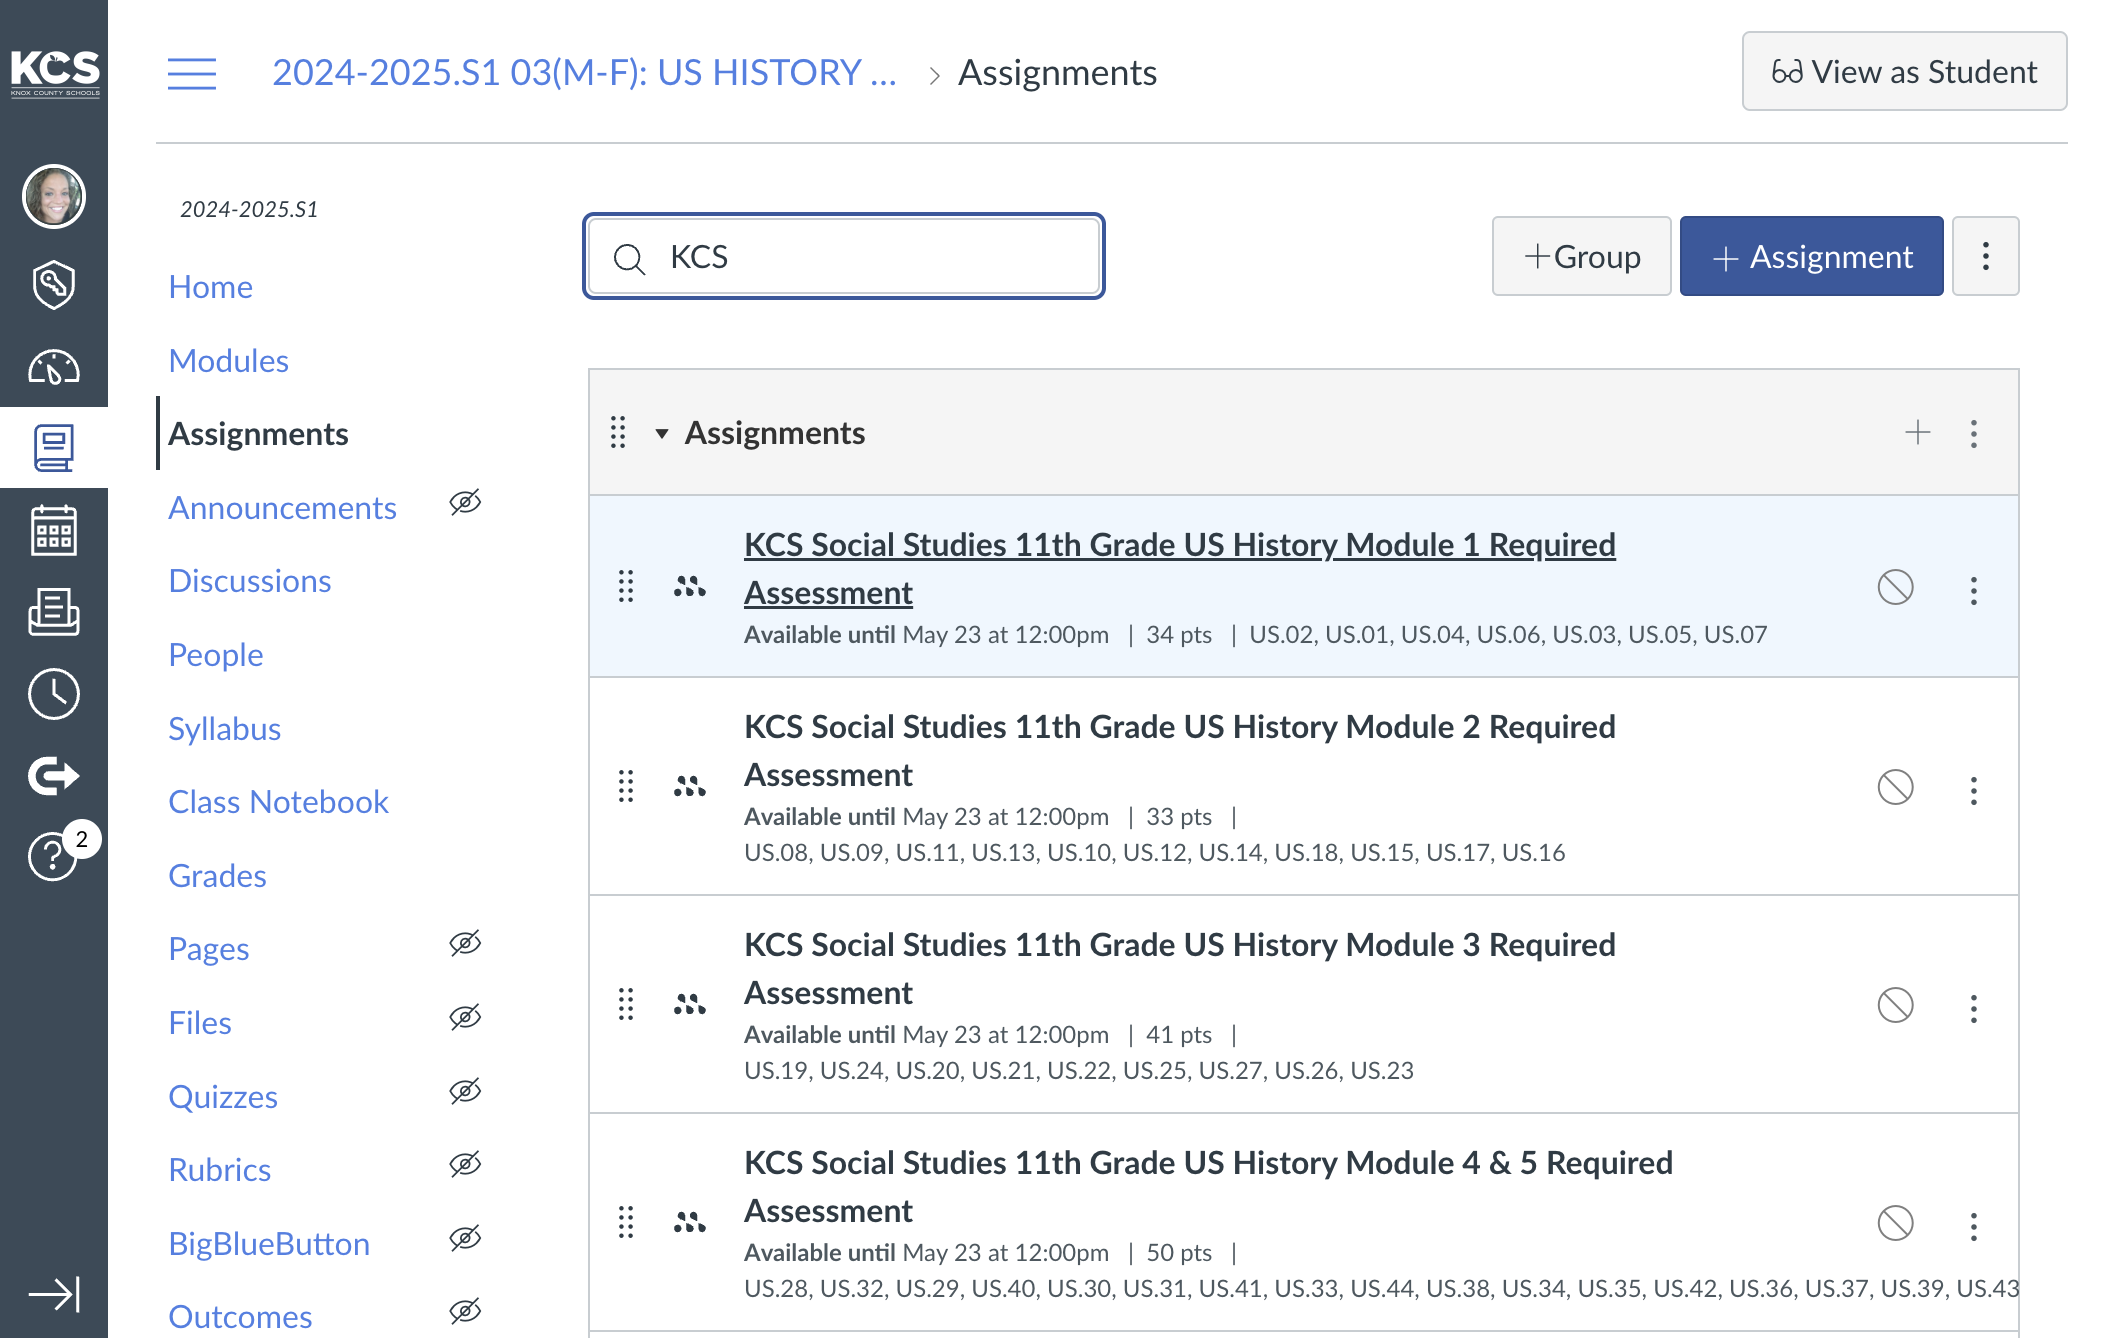Click the KCS search input field

pos(844,256)
